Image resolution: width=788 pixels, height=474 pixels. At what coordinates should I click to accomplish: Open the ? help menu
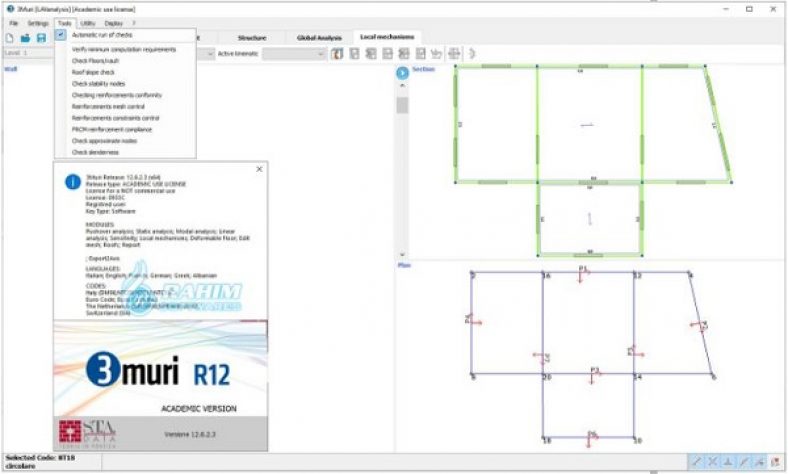[x=134, y=23]
